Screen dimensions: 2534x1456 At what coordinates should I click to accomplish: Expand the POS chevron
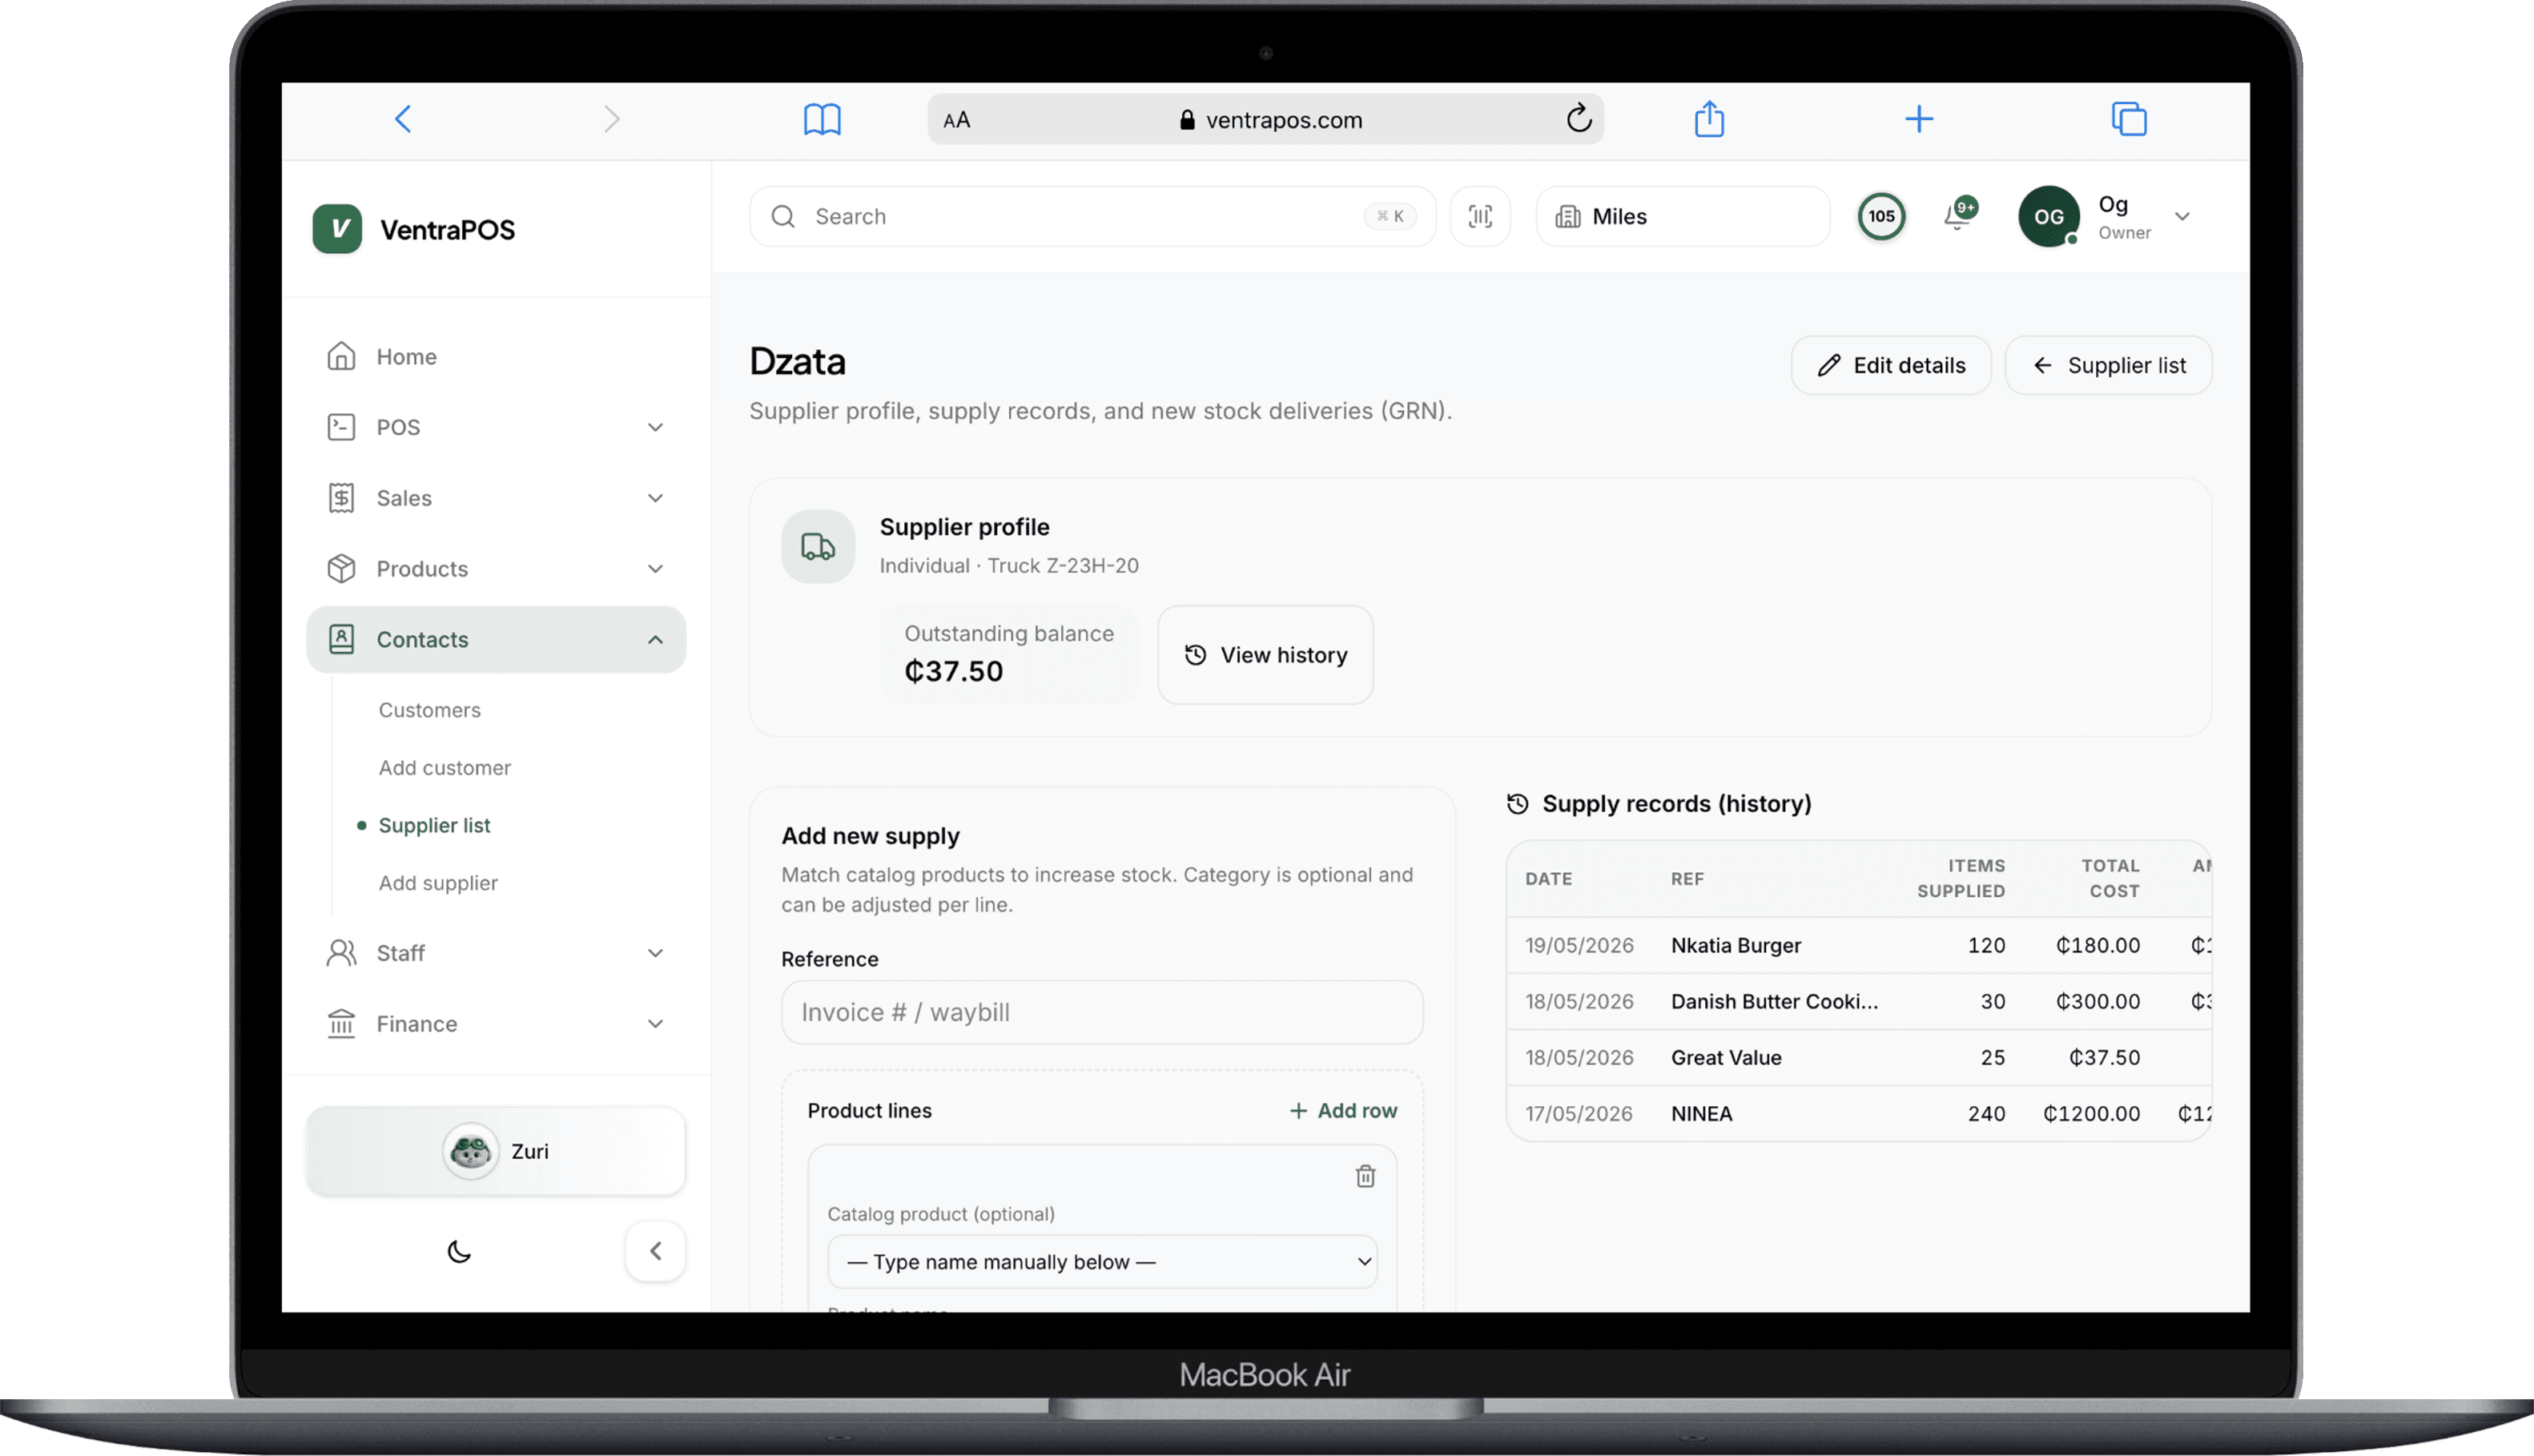tap(655, 427)
